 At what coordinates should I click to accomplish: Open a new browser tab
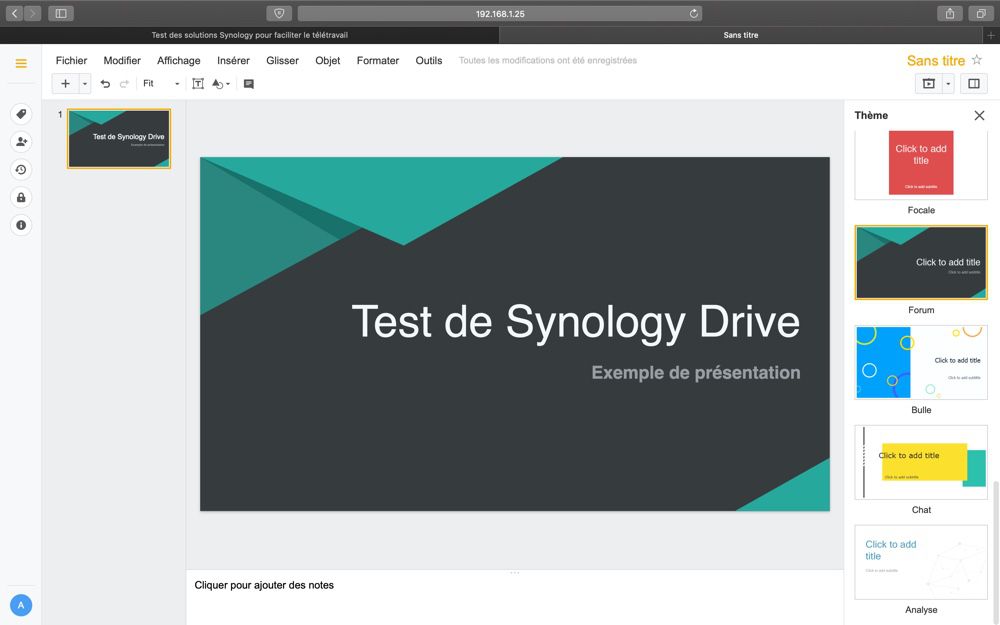click(991, 35)
